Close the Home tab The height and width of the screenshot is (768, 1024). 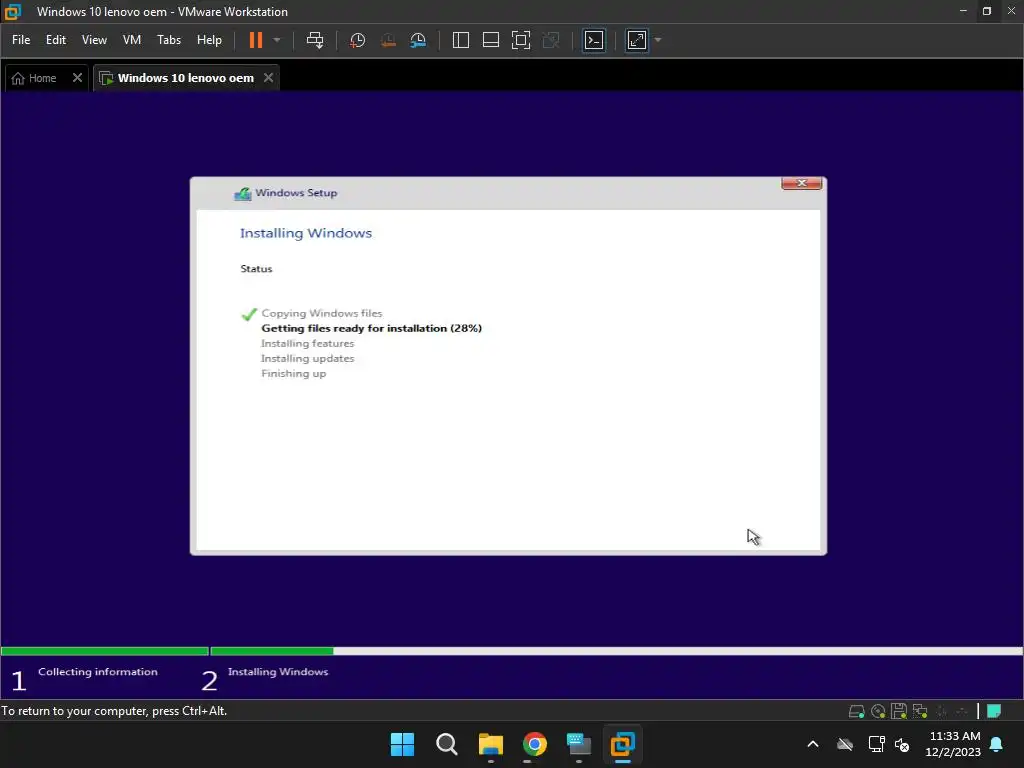tap(77, 78)
